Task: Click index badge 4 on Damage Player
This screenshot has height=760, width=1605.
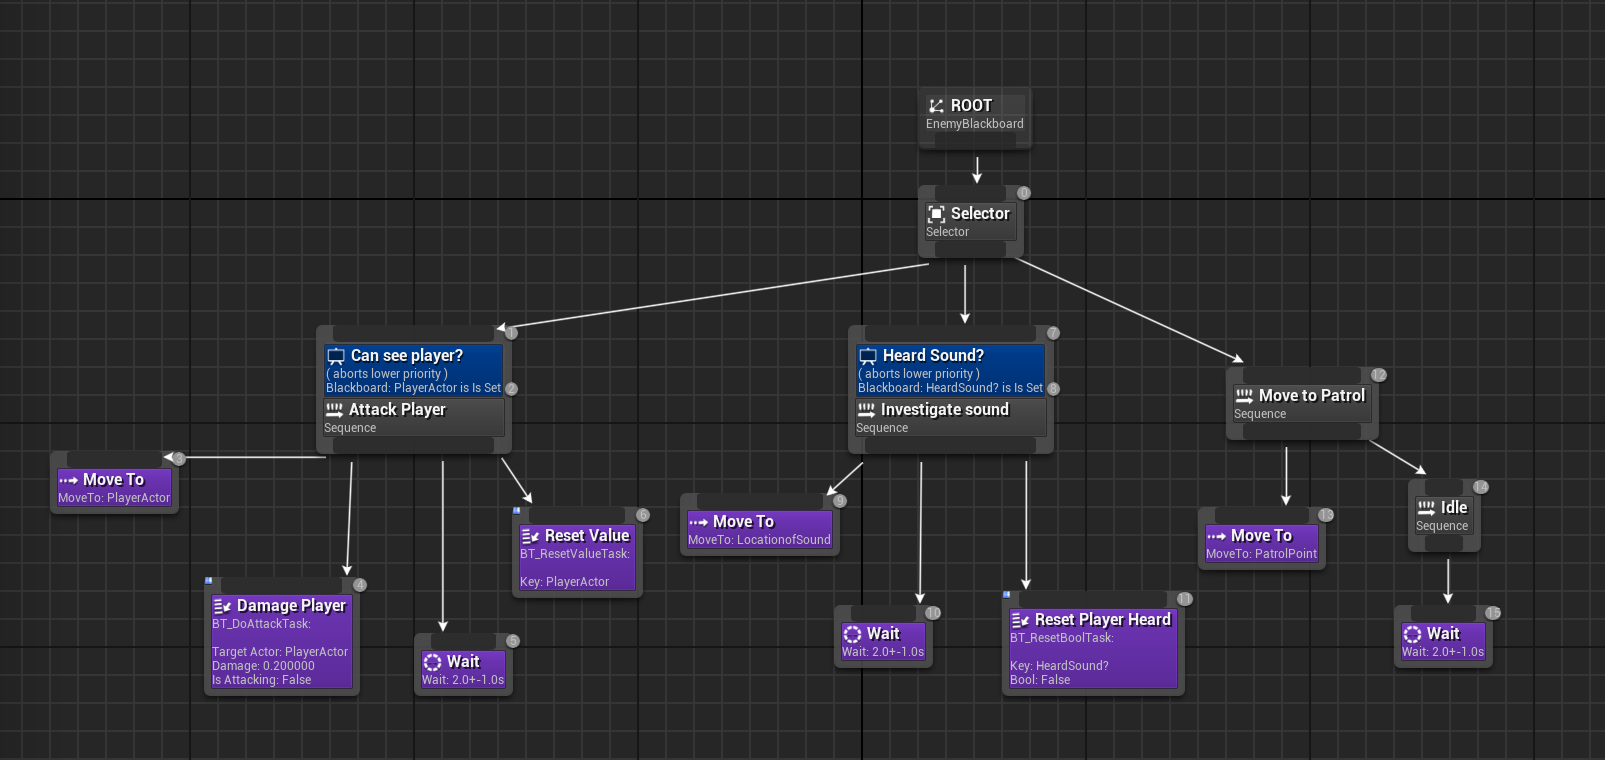Action: (360, 585)
